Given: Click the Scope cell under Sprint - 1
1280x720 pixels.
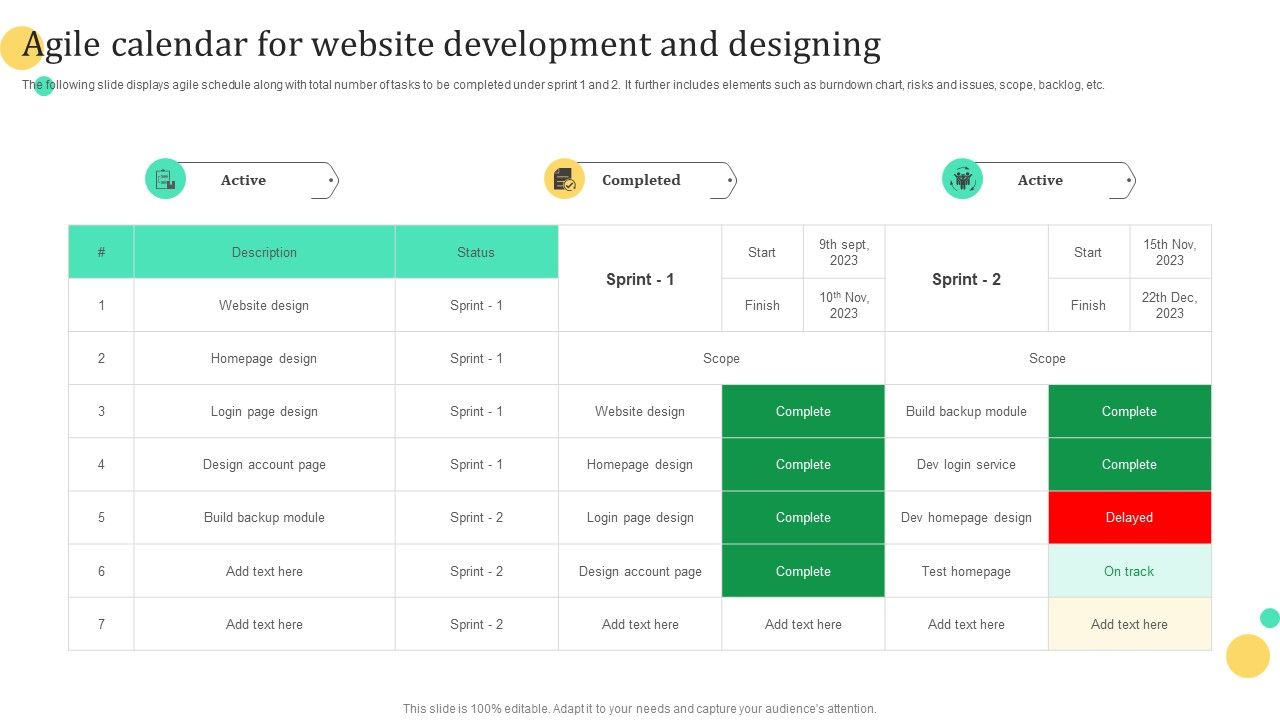Looking at the screenshot, I should [x=721, y=358].
